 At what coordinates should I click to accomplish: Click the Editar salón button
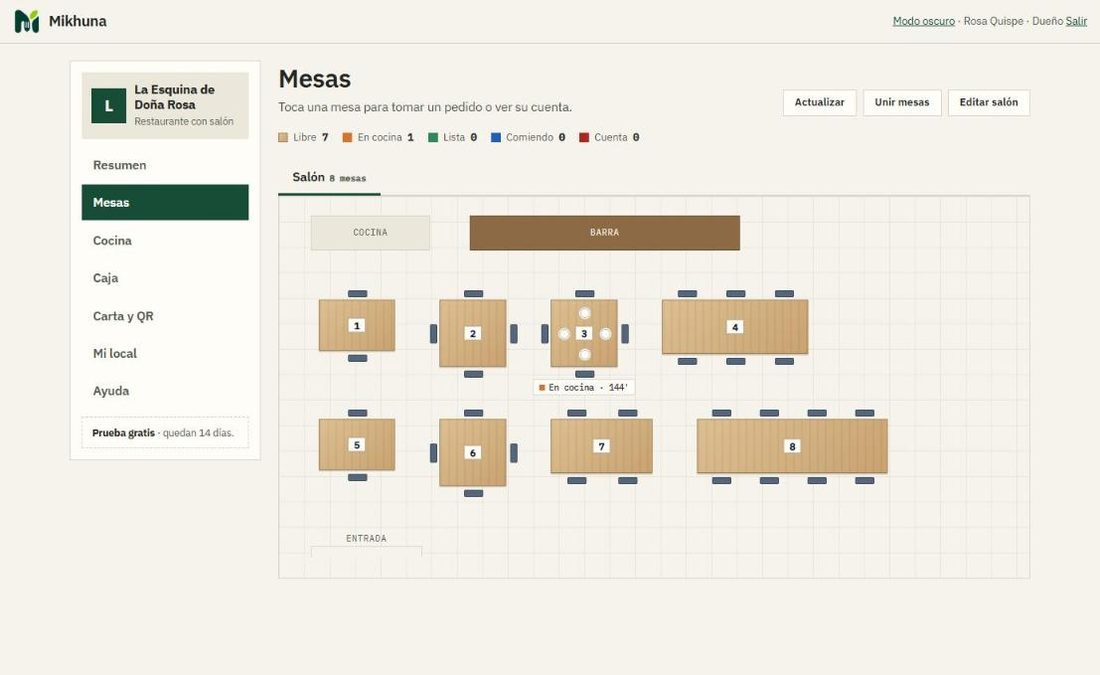point(988,102)
